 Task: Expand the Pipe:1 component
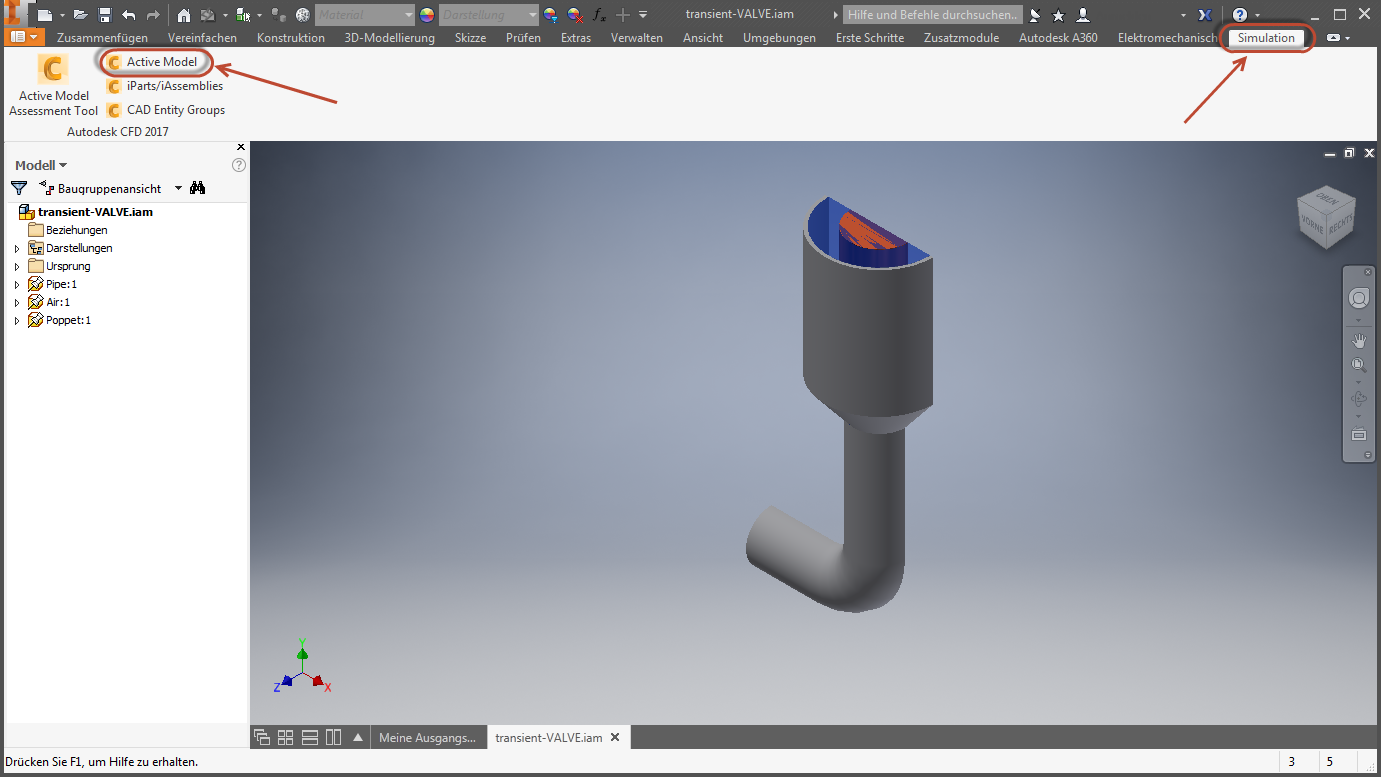pos(17,284)
